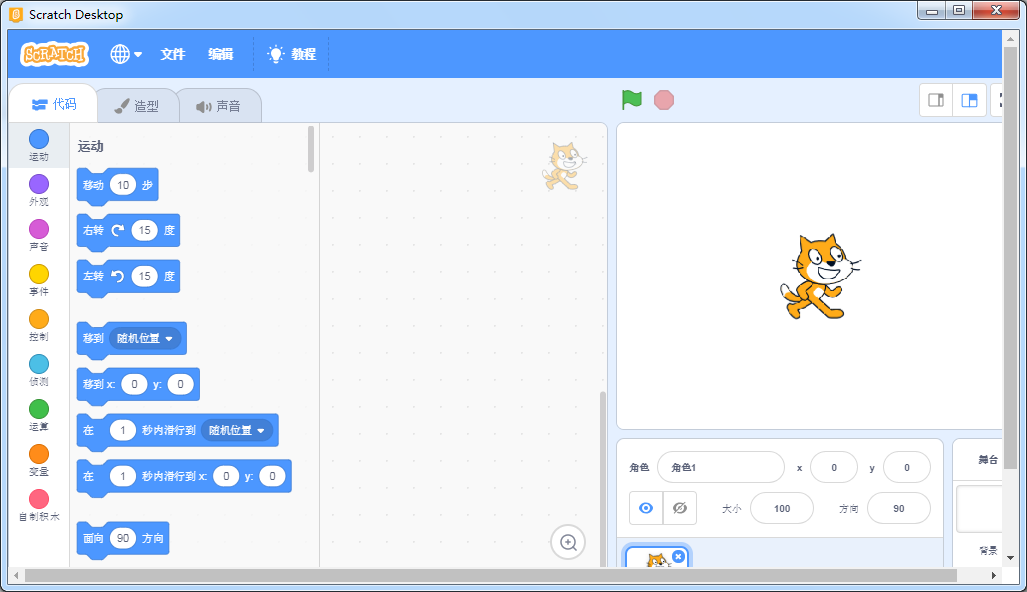Screen dimensions: 1027x592
Task: Click x value in 秒内滑行到 x y block
Action: tap(226, 476)
